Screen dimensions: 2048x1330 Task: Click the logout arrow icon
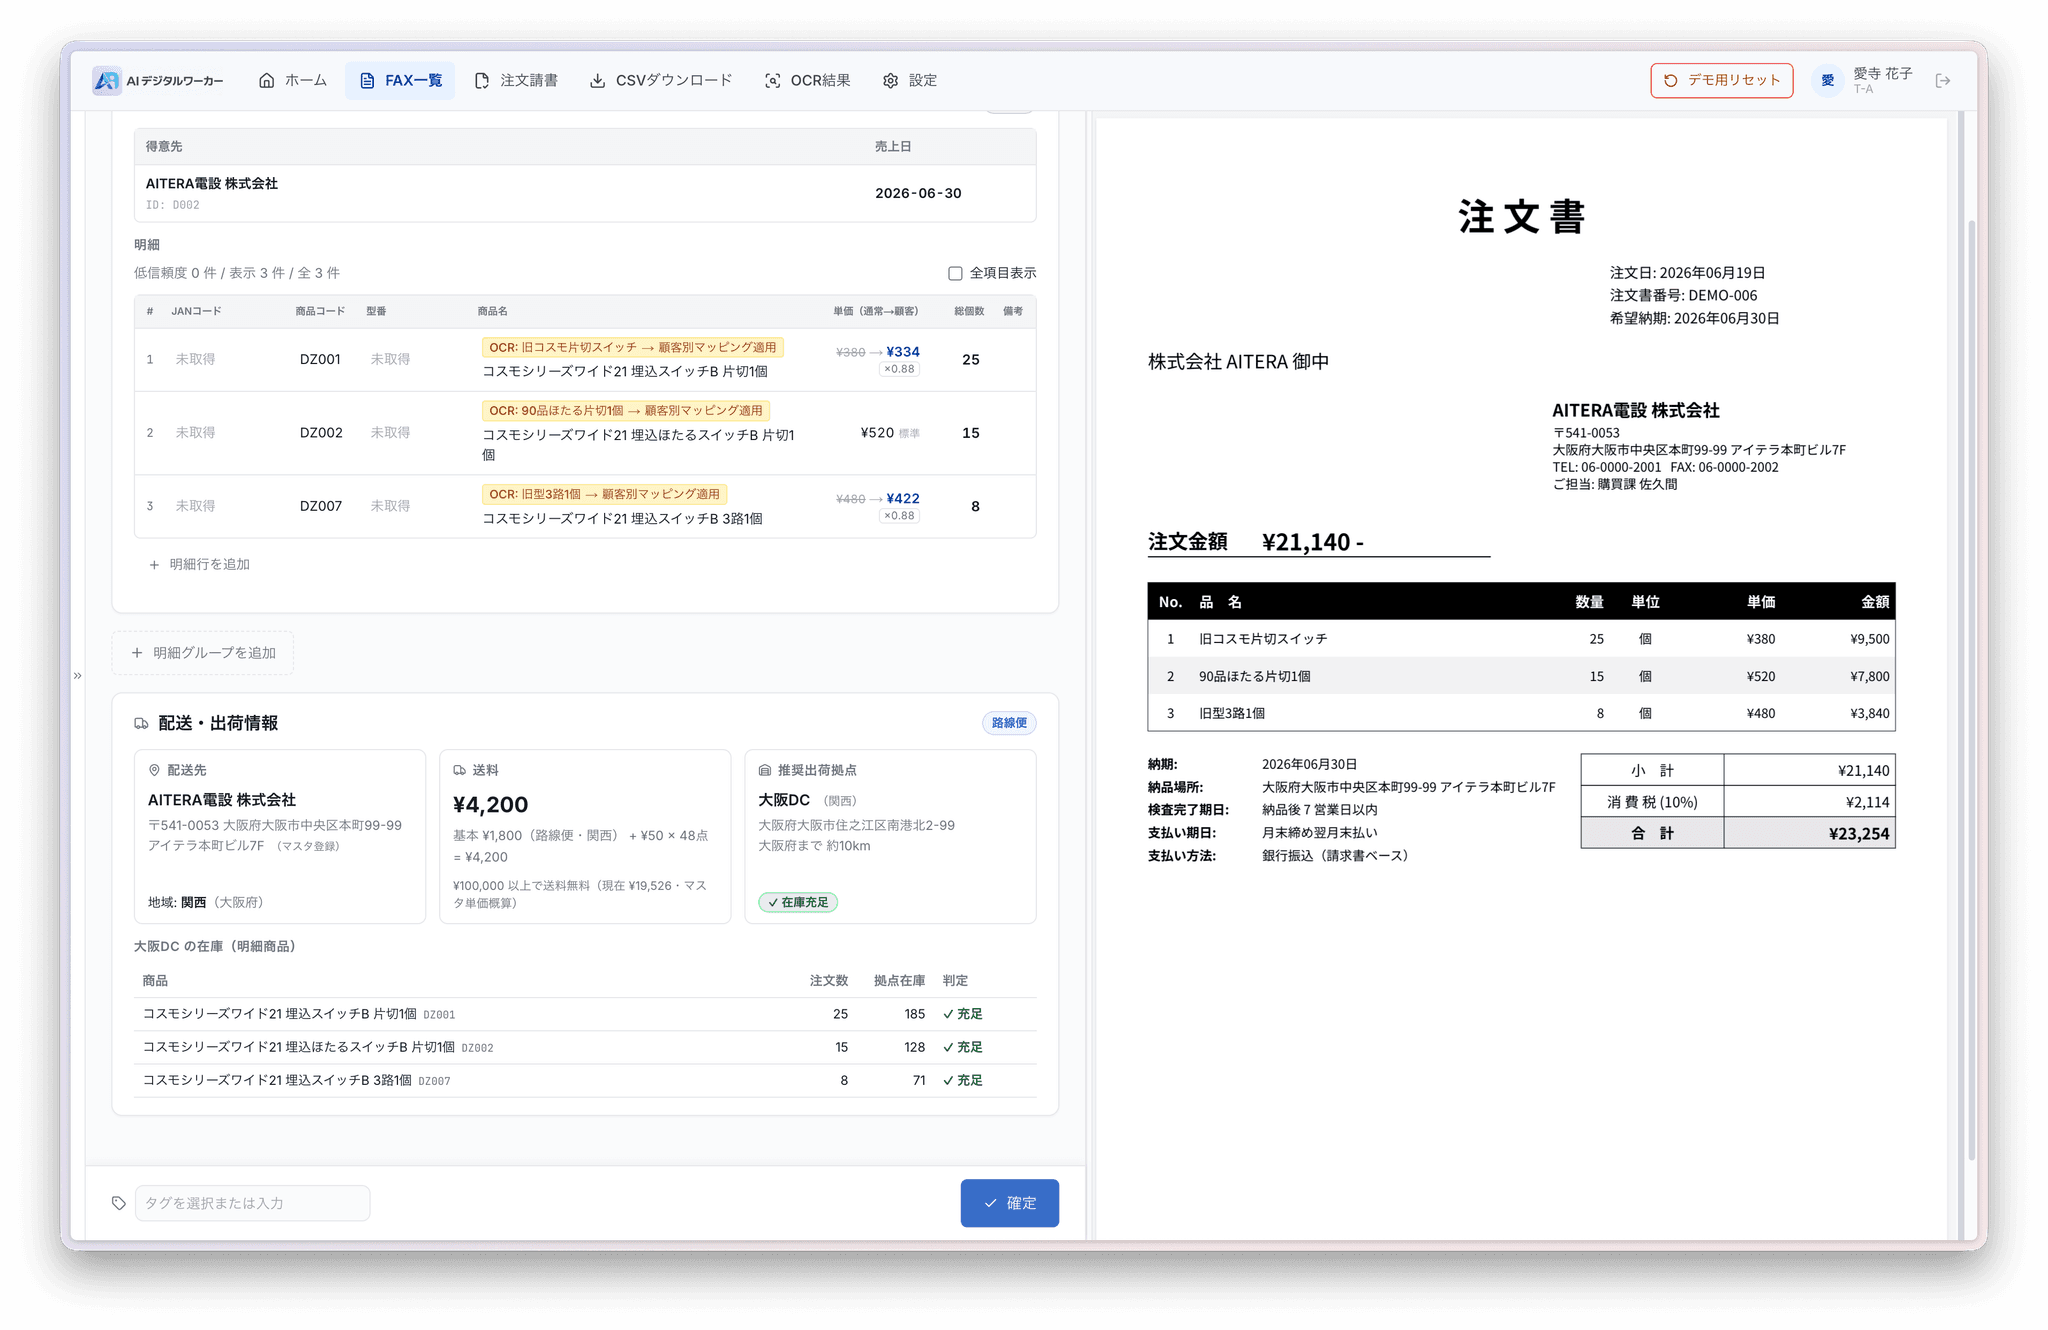[x=1943, y=81]
